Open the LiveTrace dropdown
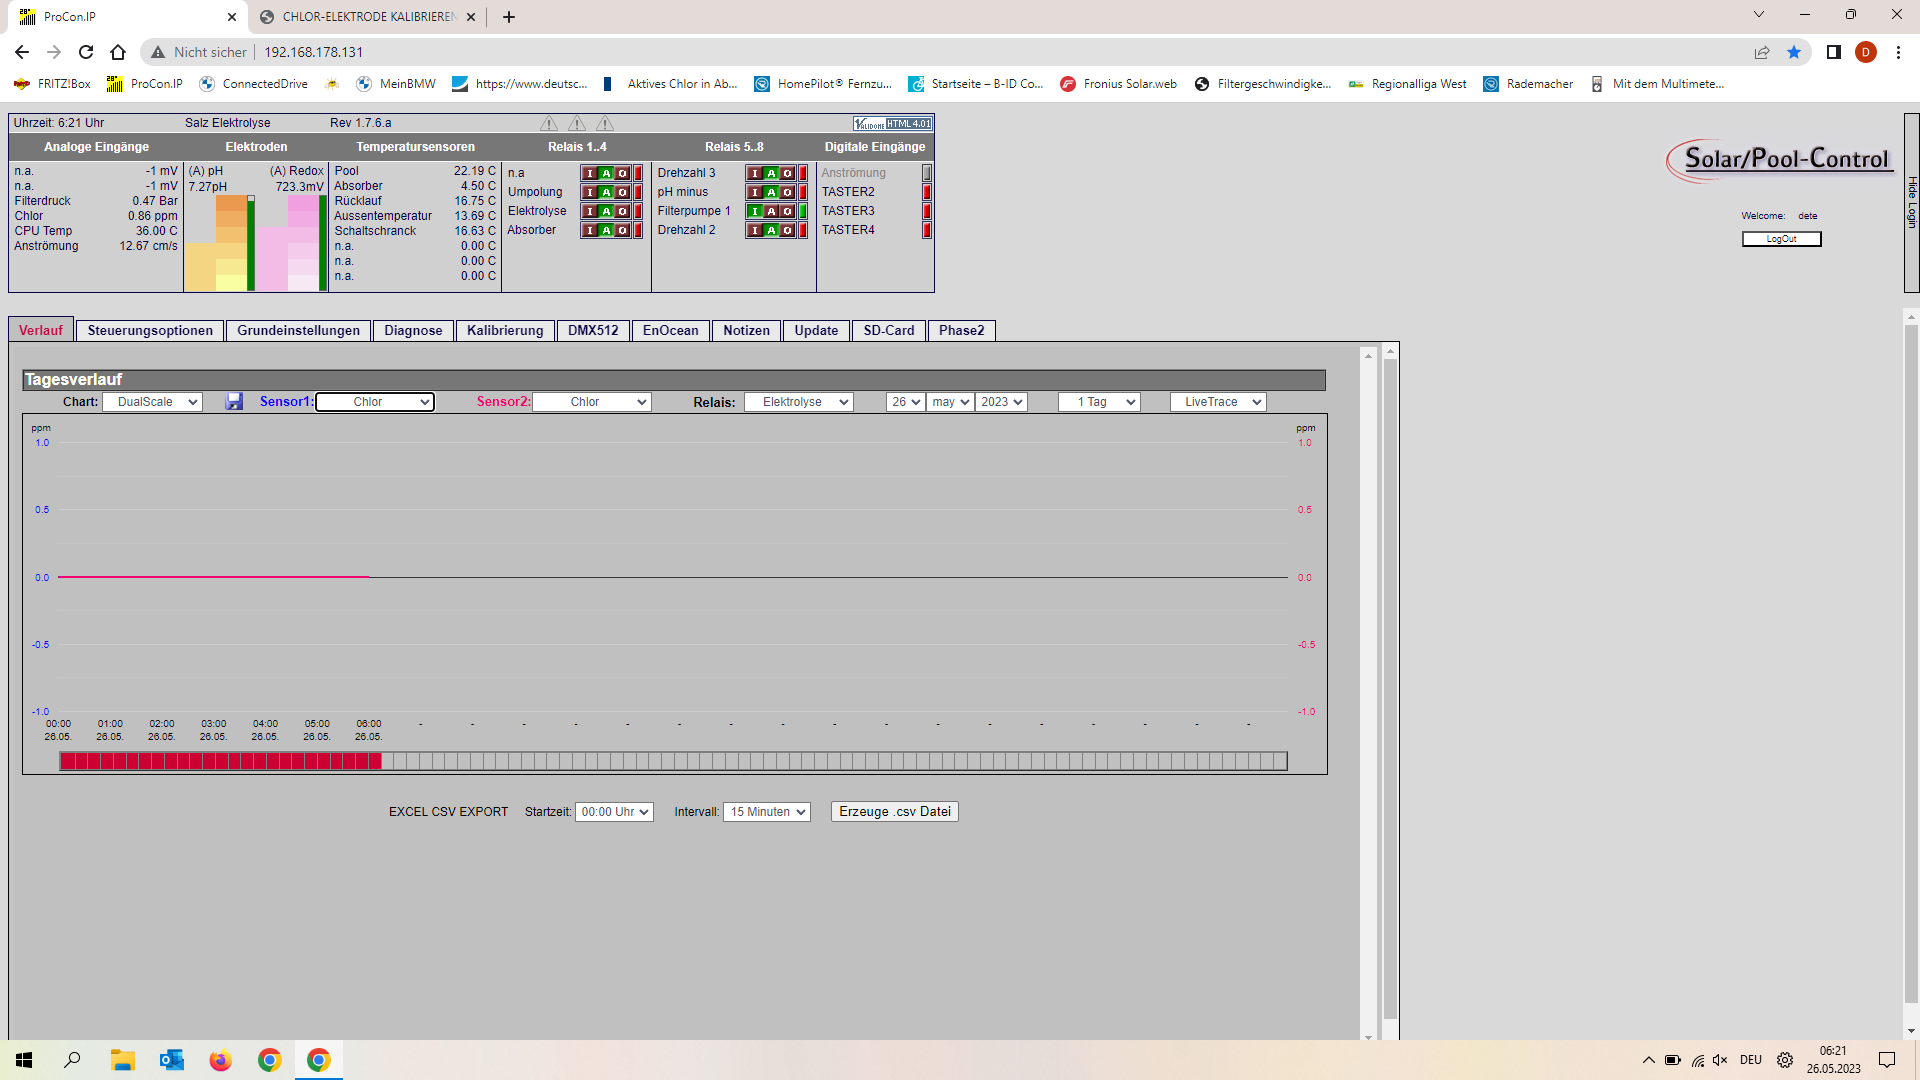This screenshot has width=1920, height=1080. pyautogui.click(x=1219, y=402)
